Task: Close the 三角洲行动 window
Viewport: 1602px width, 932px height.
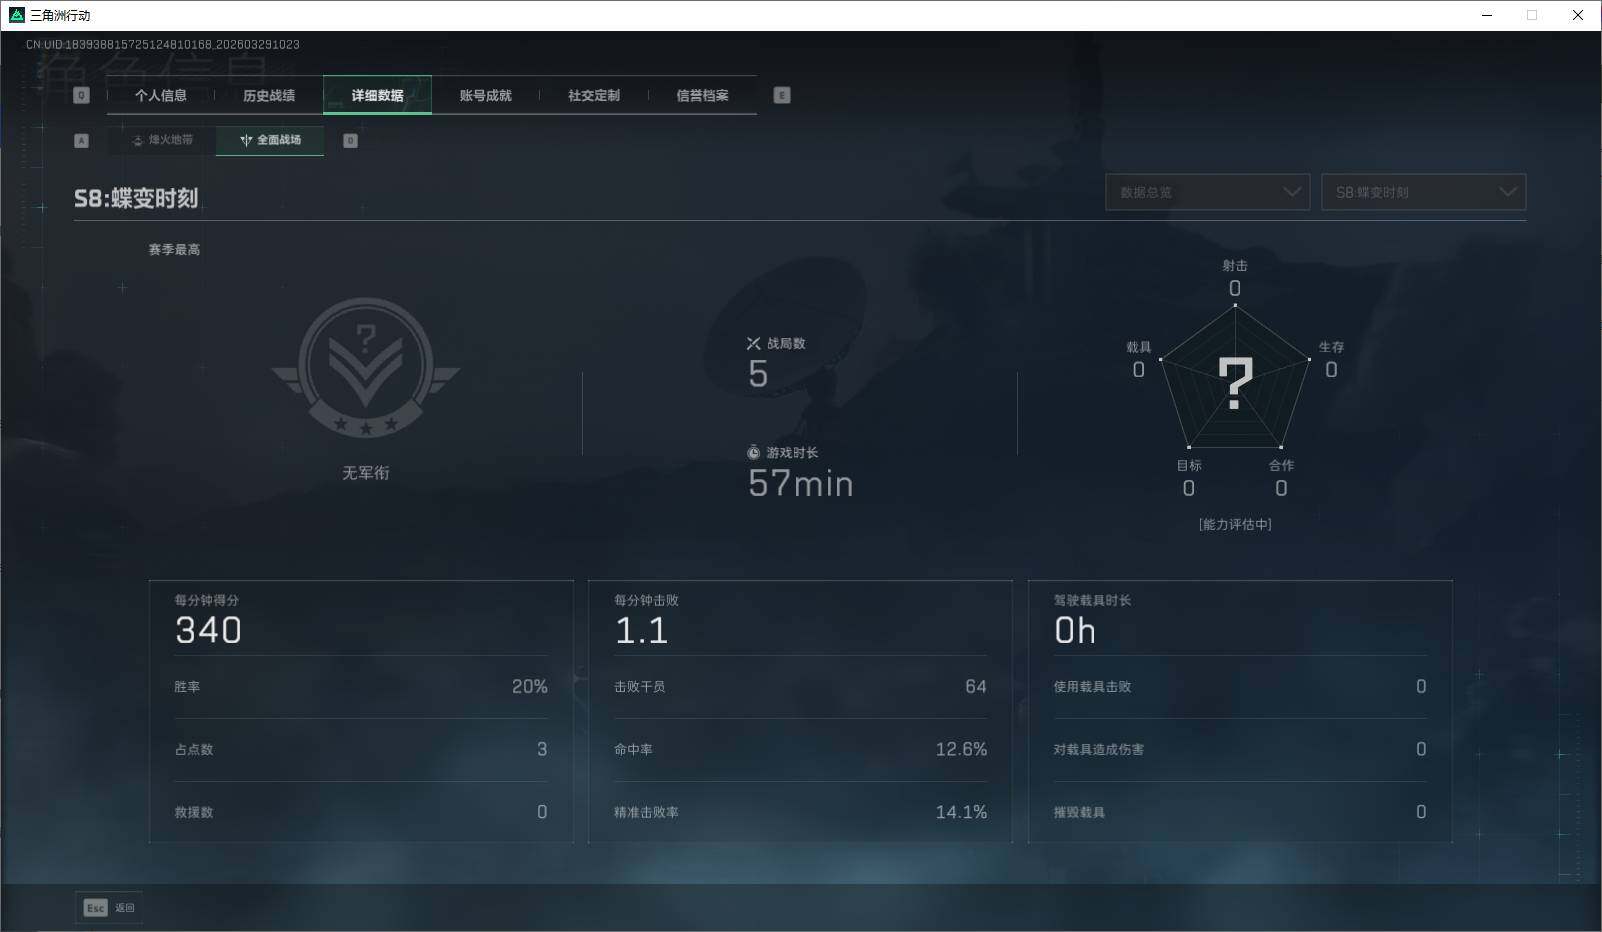Action: tap(1578, 15)
